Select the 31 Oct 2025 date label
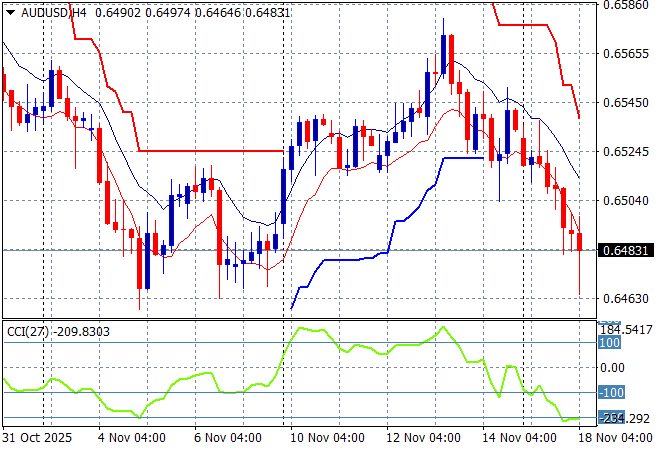 [36, 438]
